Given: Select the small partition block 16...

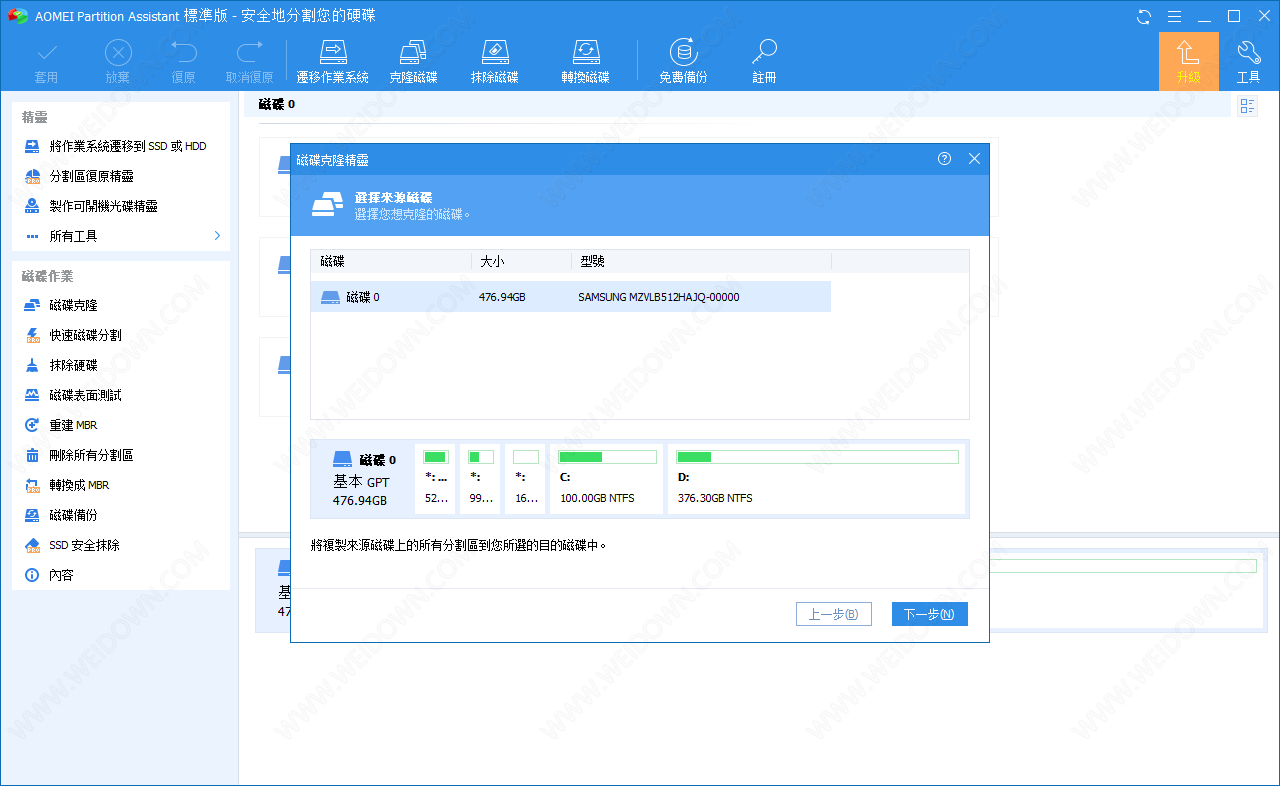Looking at the screenshot, I should click(526, 479).
